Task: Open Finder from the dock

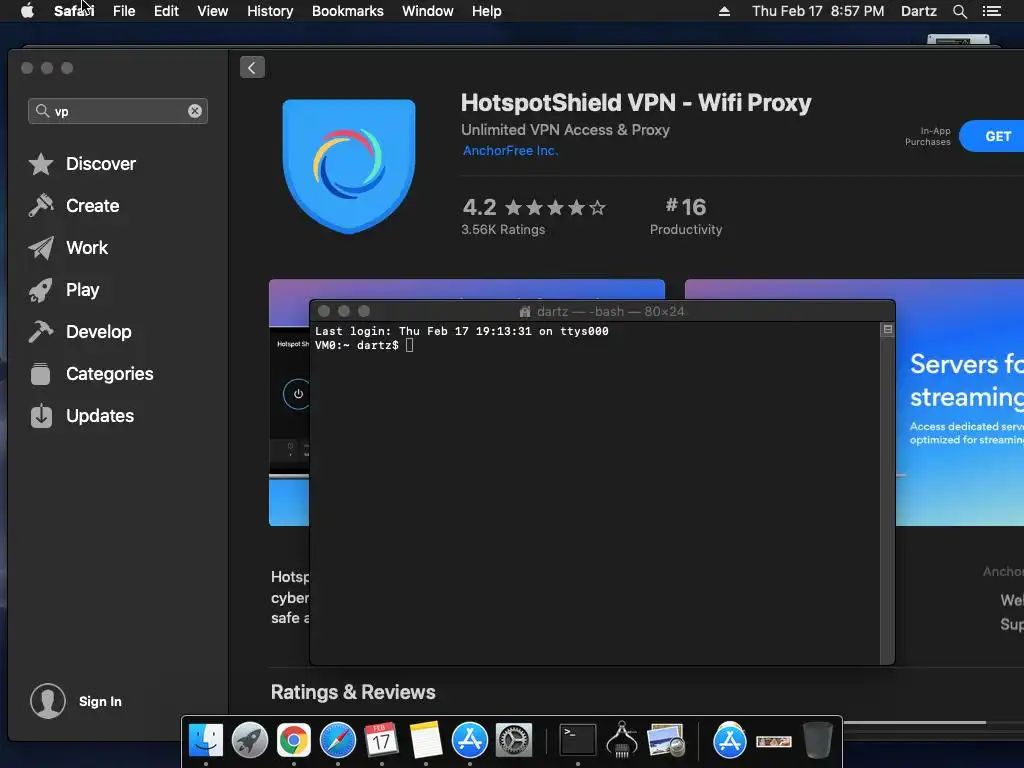Action: click(x=206, y=741)
